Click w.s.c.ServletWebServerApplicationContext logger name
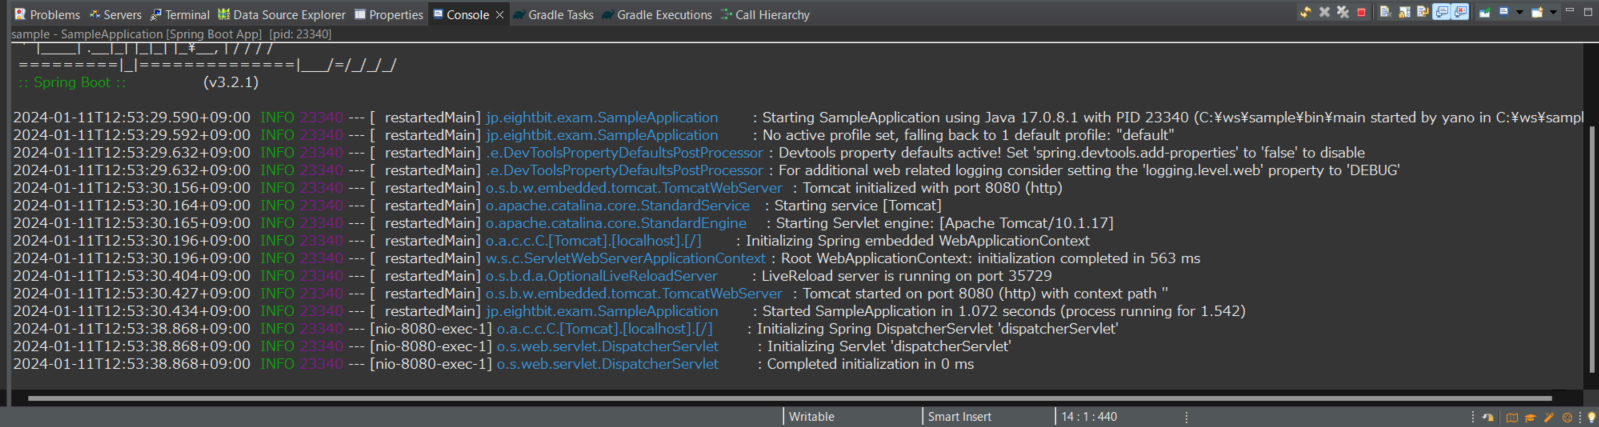1599x427 pixels. click(x=625, y=258)
